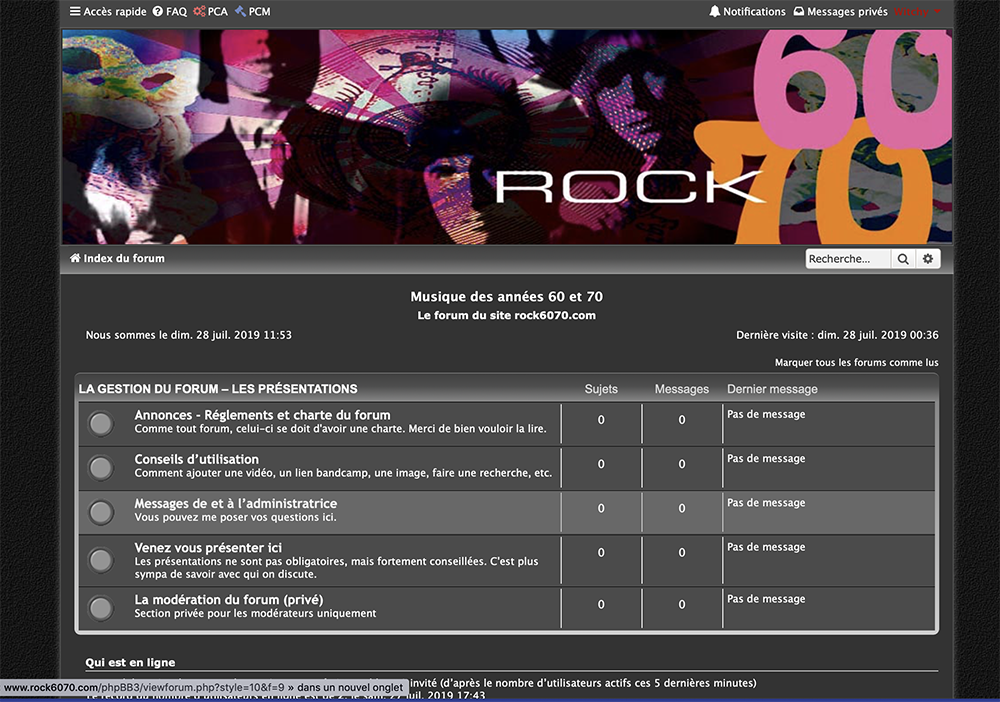
Task: Open the Notifications dropdown
Action: coord(747,11)
